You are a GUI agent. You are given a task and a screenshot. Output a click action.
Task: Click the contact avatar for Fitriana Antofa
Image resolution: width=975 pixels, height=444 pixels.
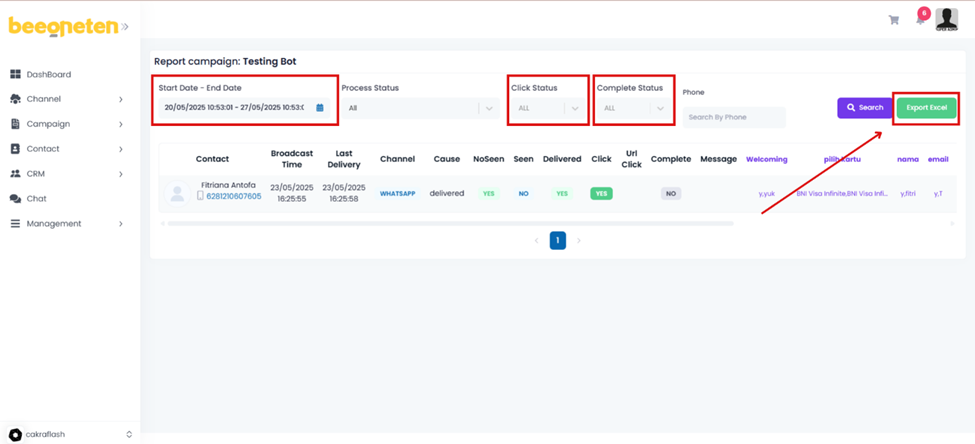(x=177, y=194)
